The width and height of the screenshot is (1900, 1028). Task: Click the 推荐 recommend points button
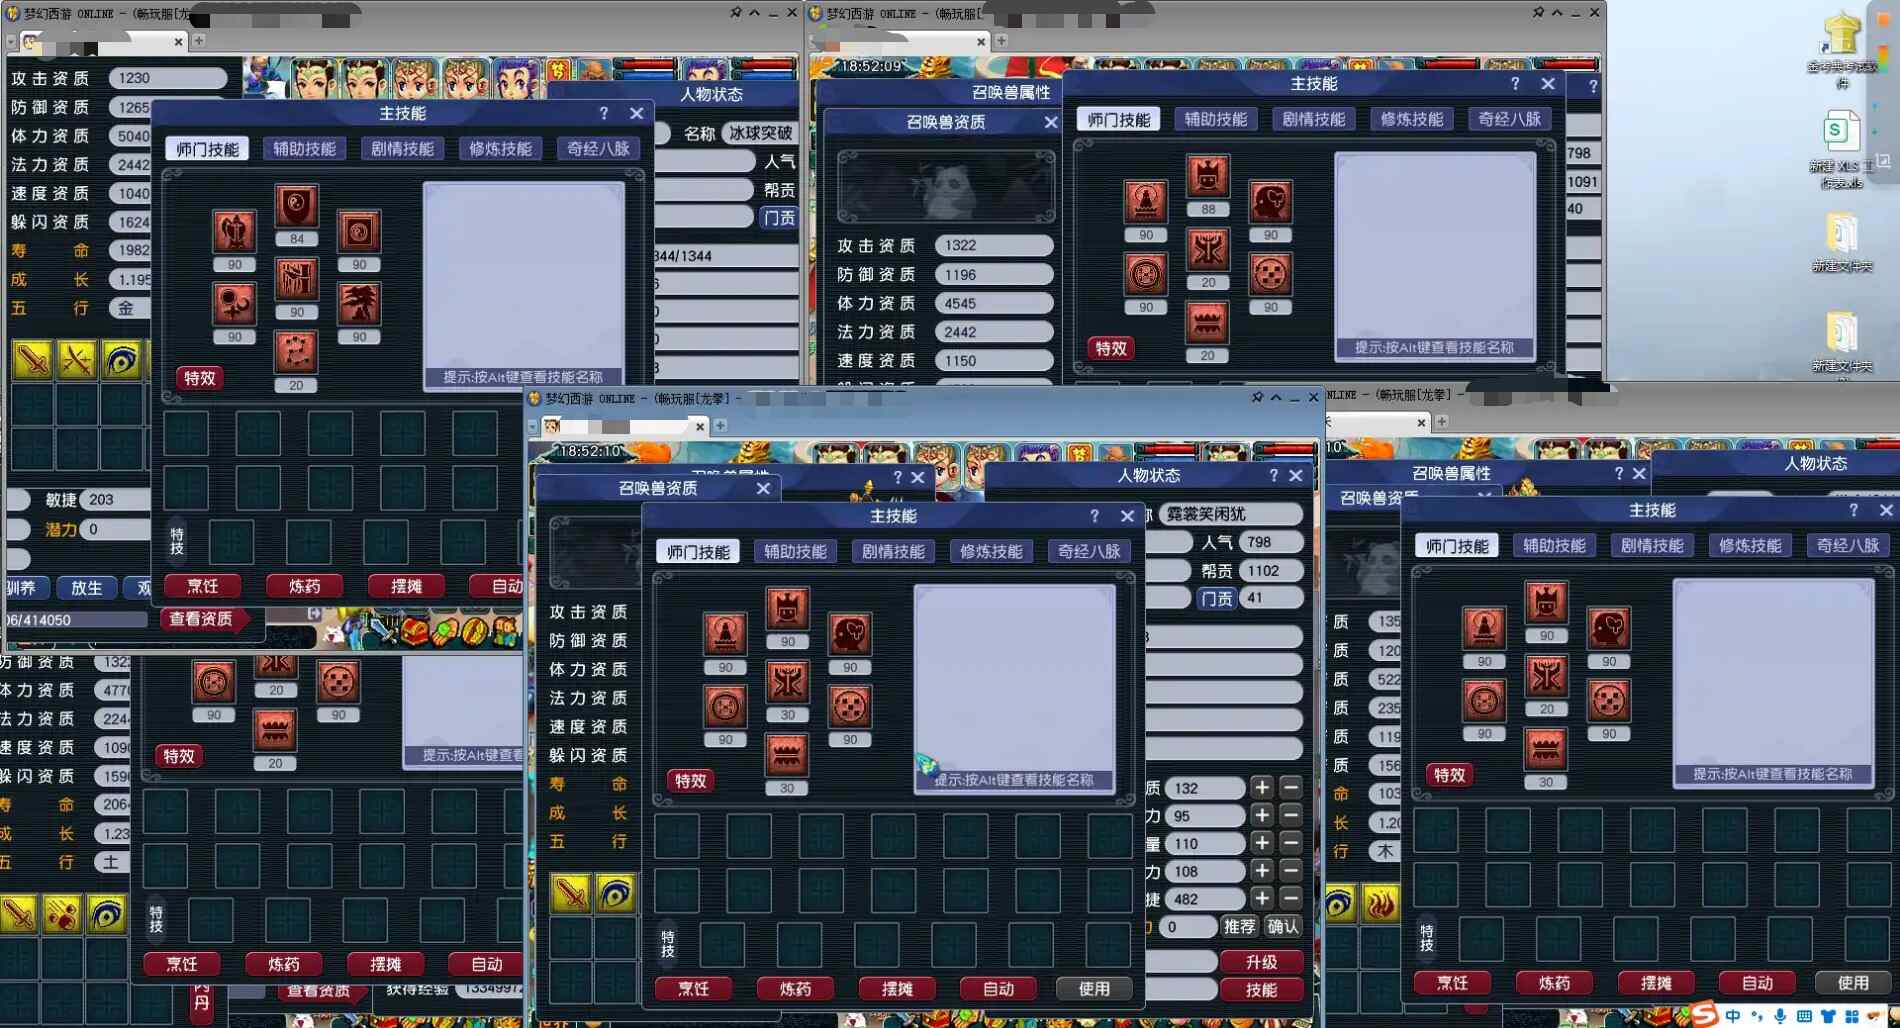point(1239,927)
